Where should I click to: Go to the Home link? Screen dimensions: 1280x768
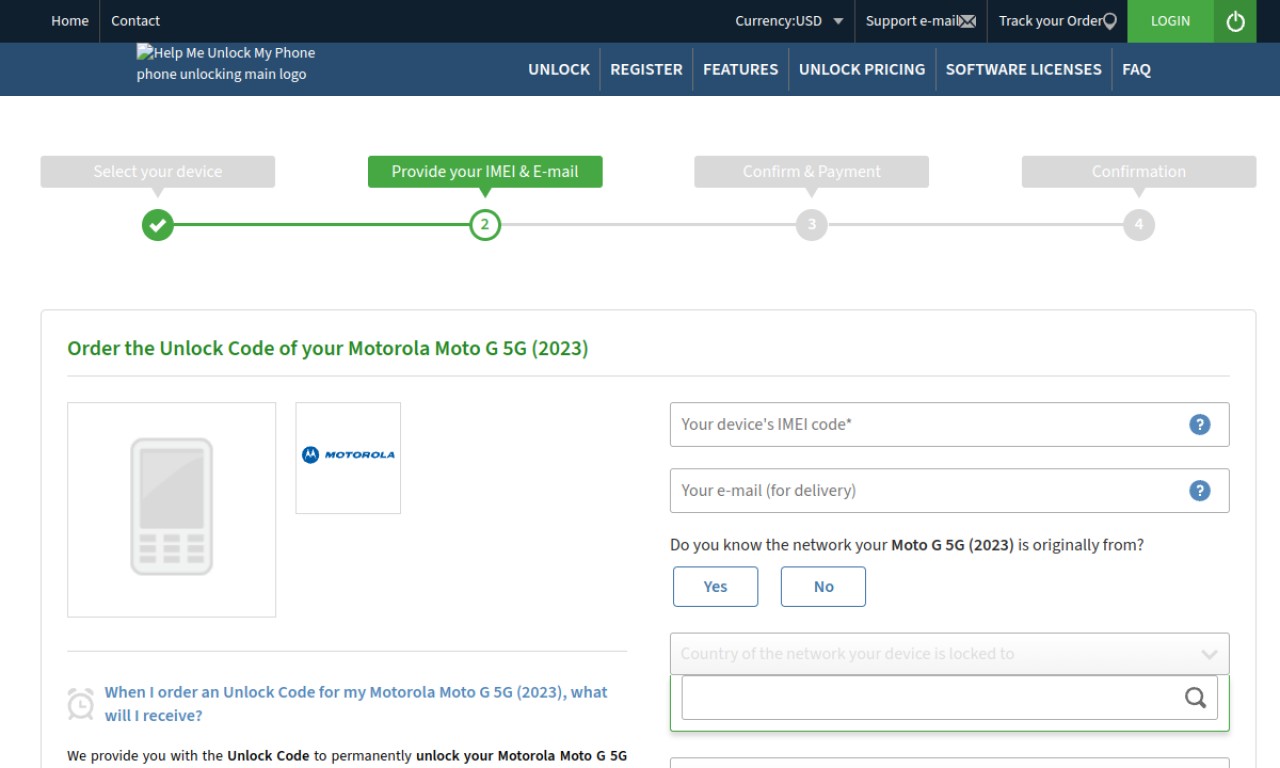70,21
